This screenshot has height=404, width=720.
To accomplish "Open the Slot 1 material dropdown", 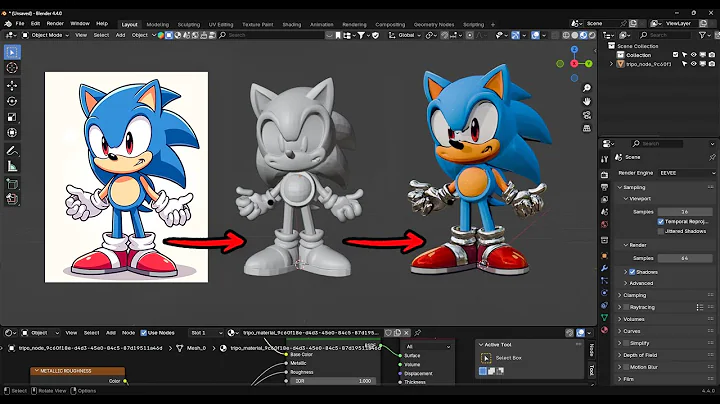I will pyautogui.click(x=206, y=333).
